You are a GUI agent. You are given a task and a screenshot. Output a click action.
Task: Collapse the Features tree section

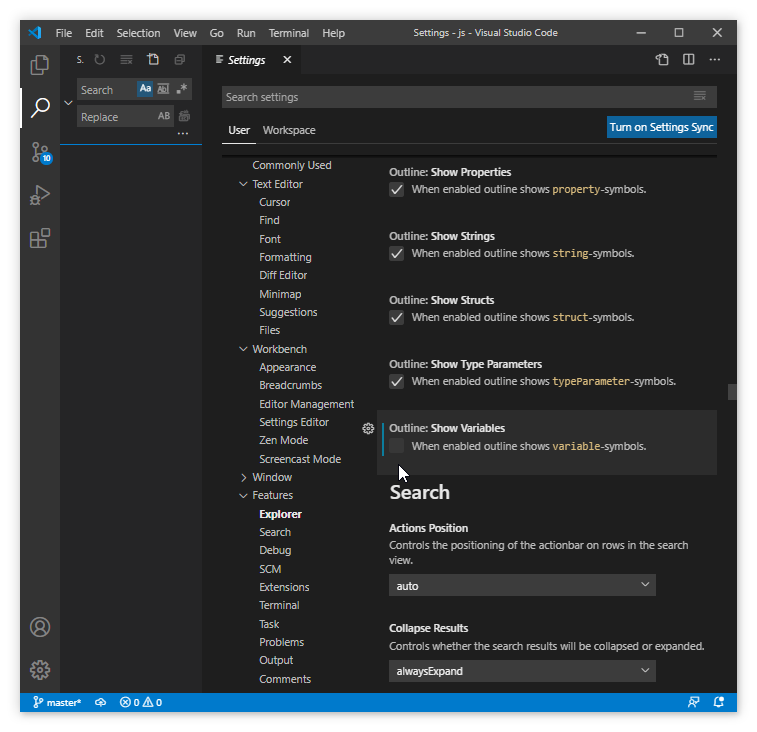point(243,495)
